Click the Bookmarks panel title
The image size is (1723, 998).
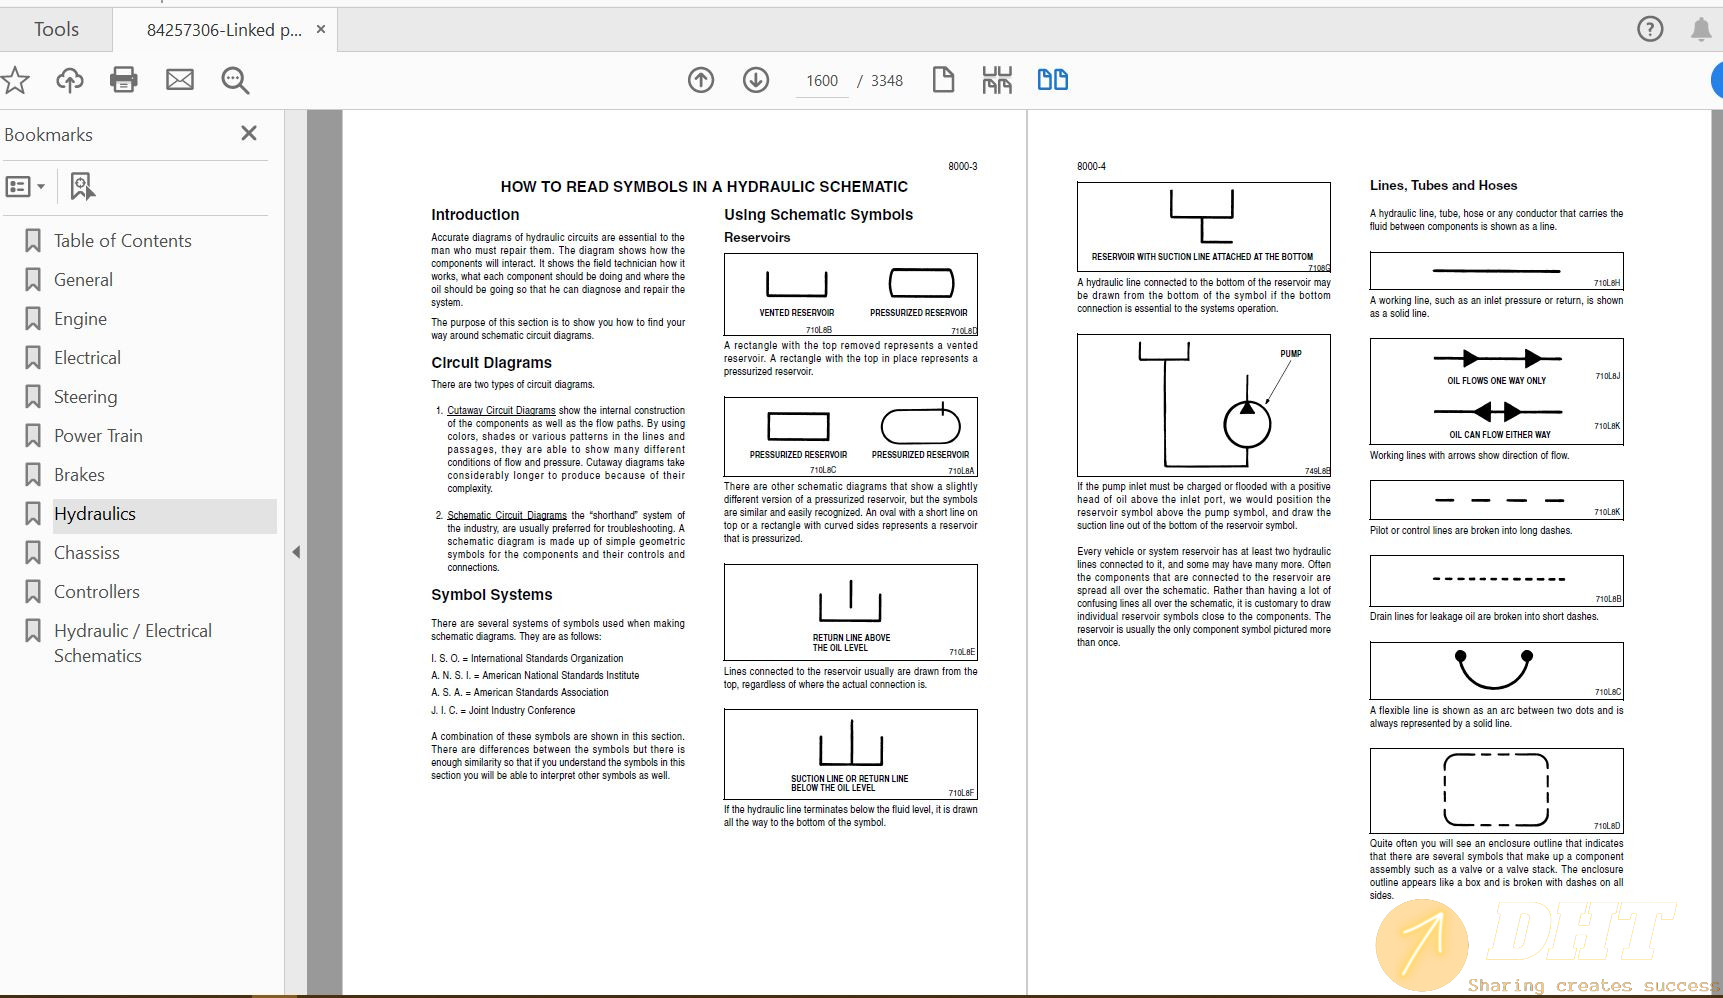48,135
